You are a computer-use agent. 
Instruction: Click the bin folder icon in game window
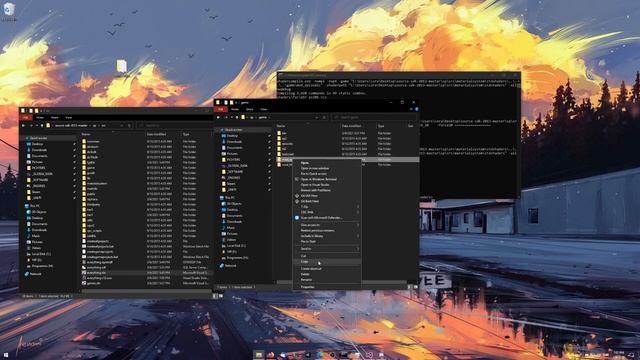coord(280,133)
